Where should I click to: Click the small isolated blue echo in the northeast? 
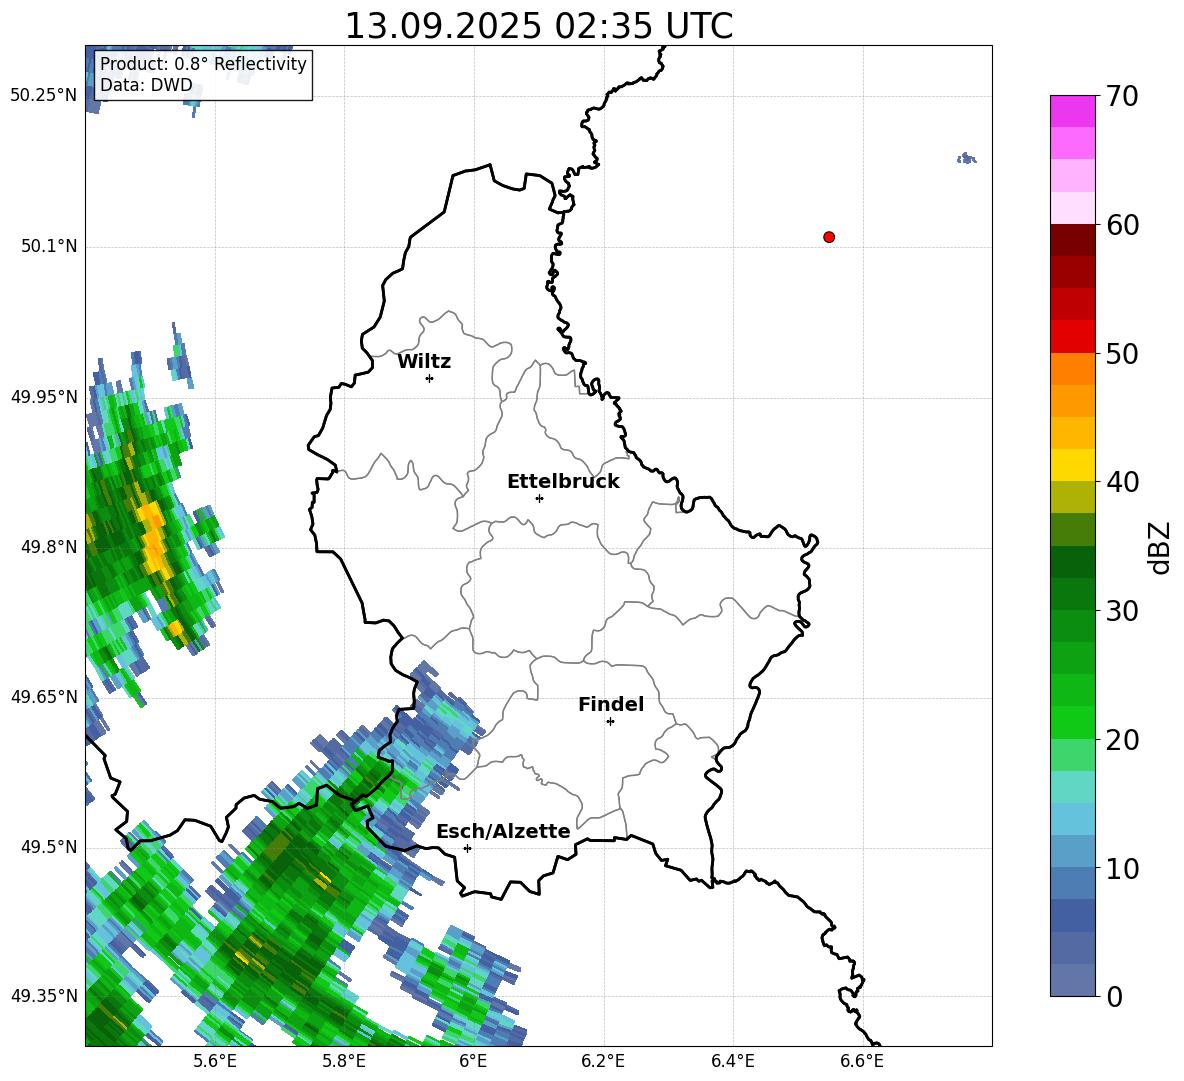click(x=967, y=159)
